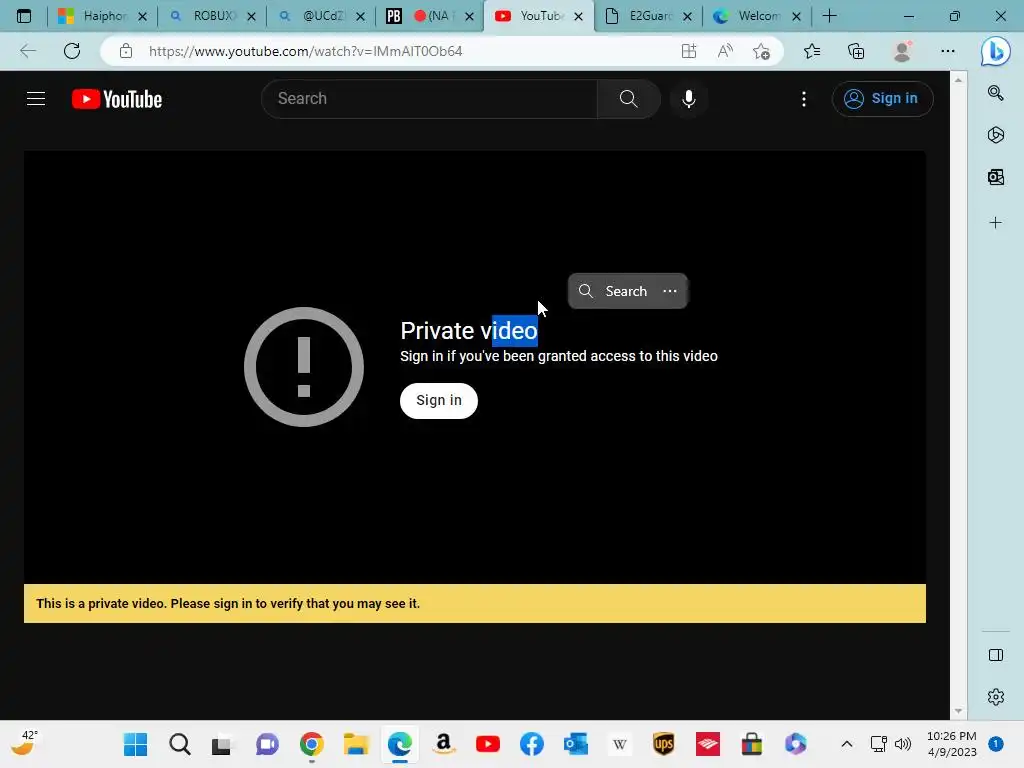This screenshot has width=1024, height=768.
Task: Open sidebar settings gear
Action: 995,697
